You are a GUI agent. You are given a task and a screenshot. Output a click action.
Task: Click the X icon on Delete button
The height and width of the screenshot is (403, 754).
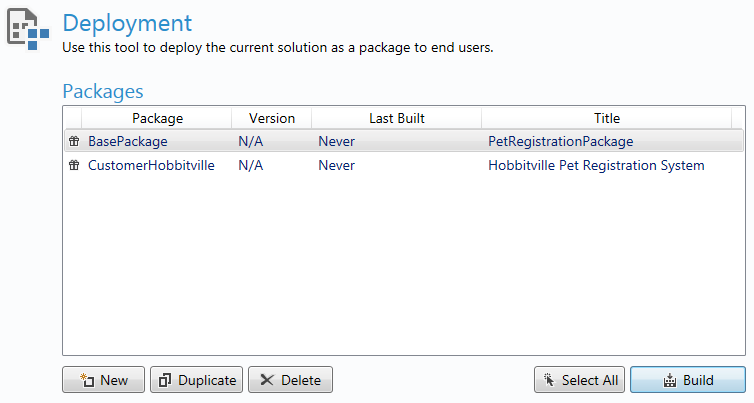click(266, 380)
